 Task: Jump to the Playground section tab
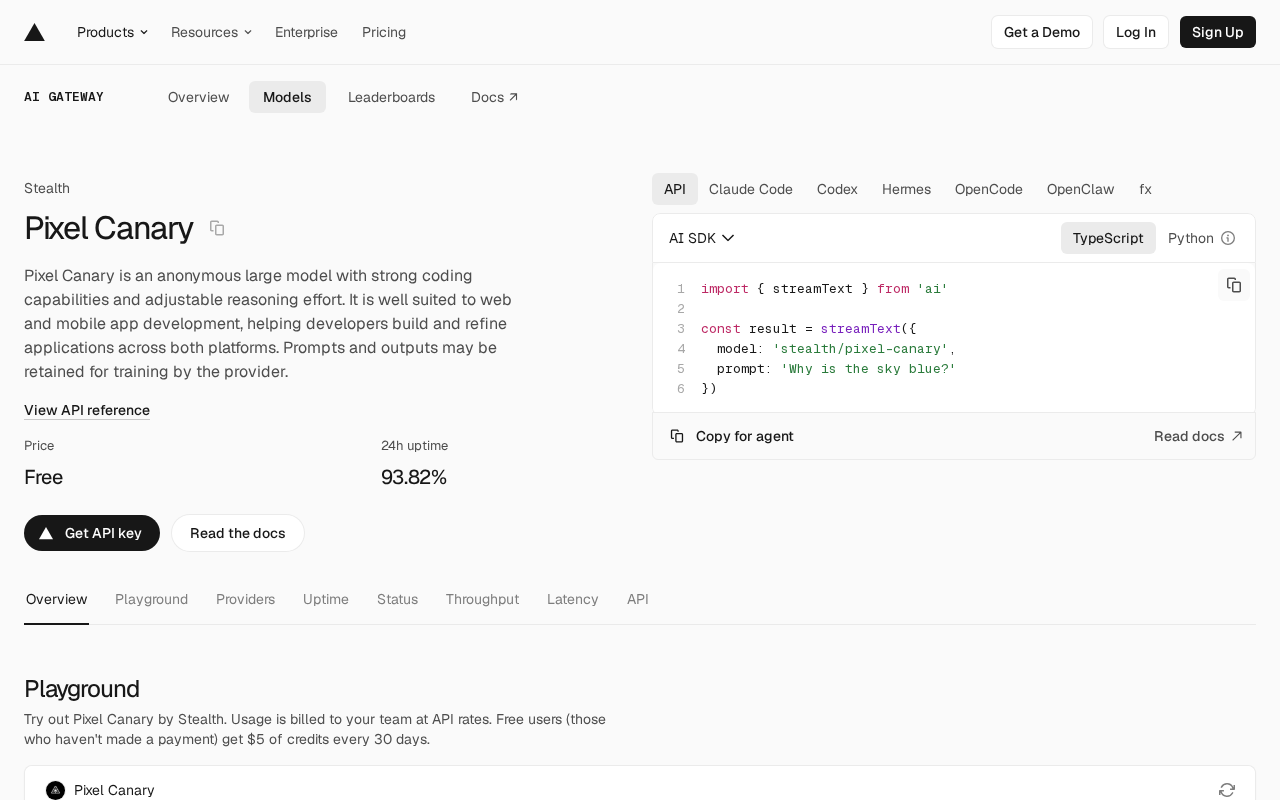[151, 599]
